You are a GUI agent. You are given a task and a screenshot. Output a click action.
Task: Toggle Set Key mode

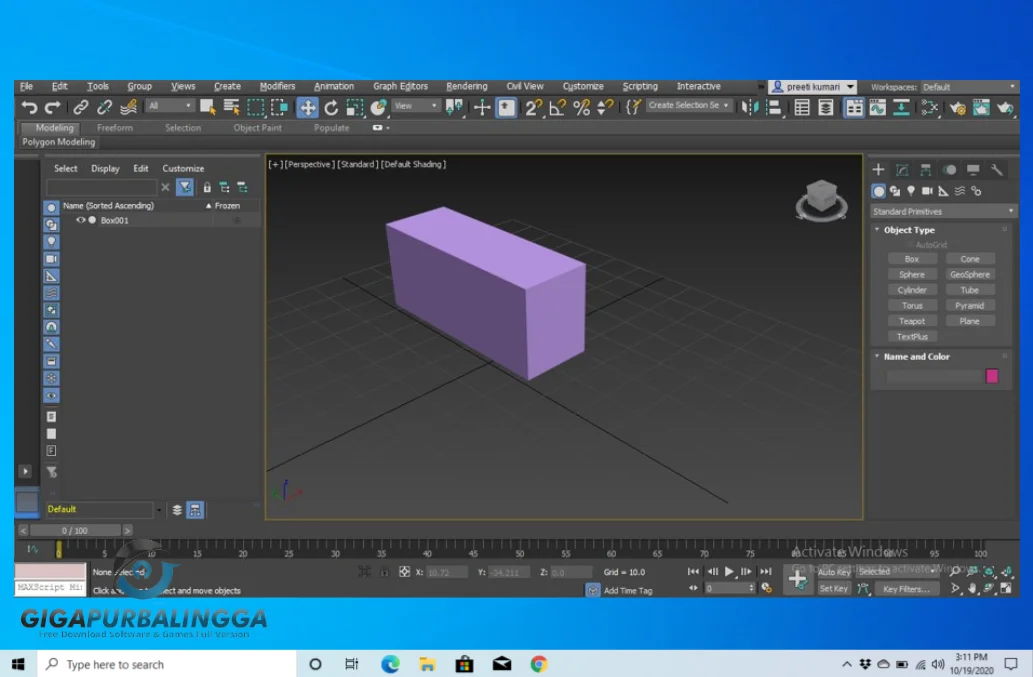836,588
